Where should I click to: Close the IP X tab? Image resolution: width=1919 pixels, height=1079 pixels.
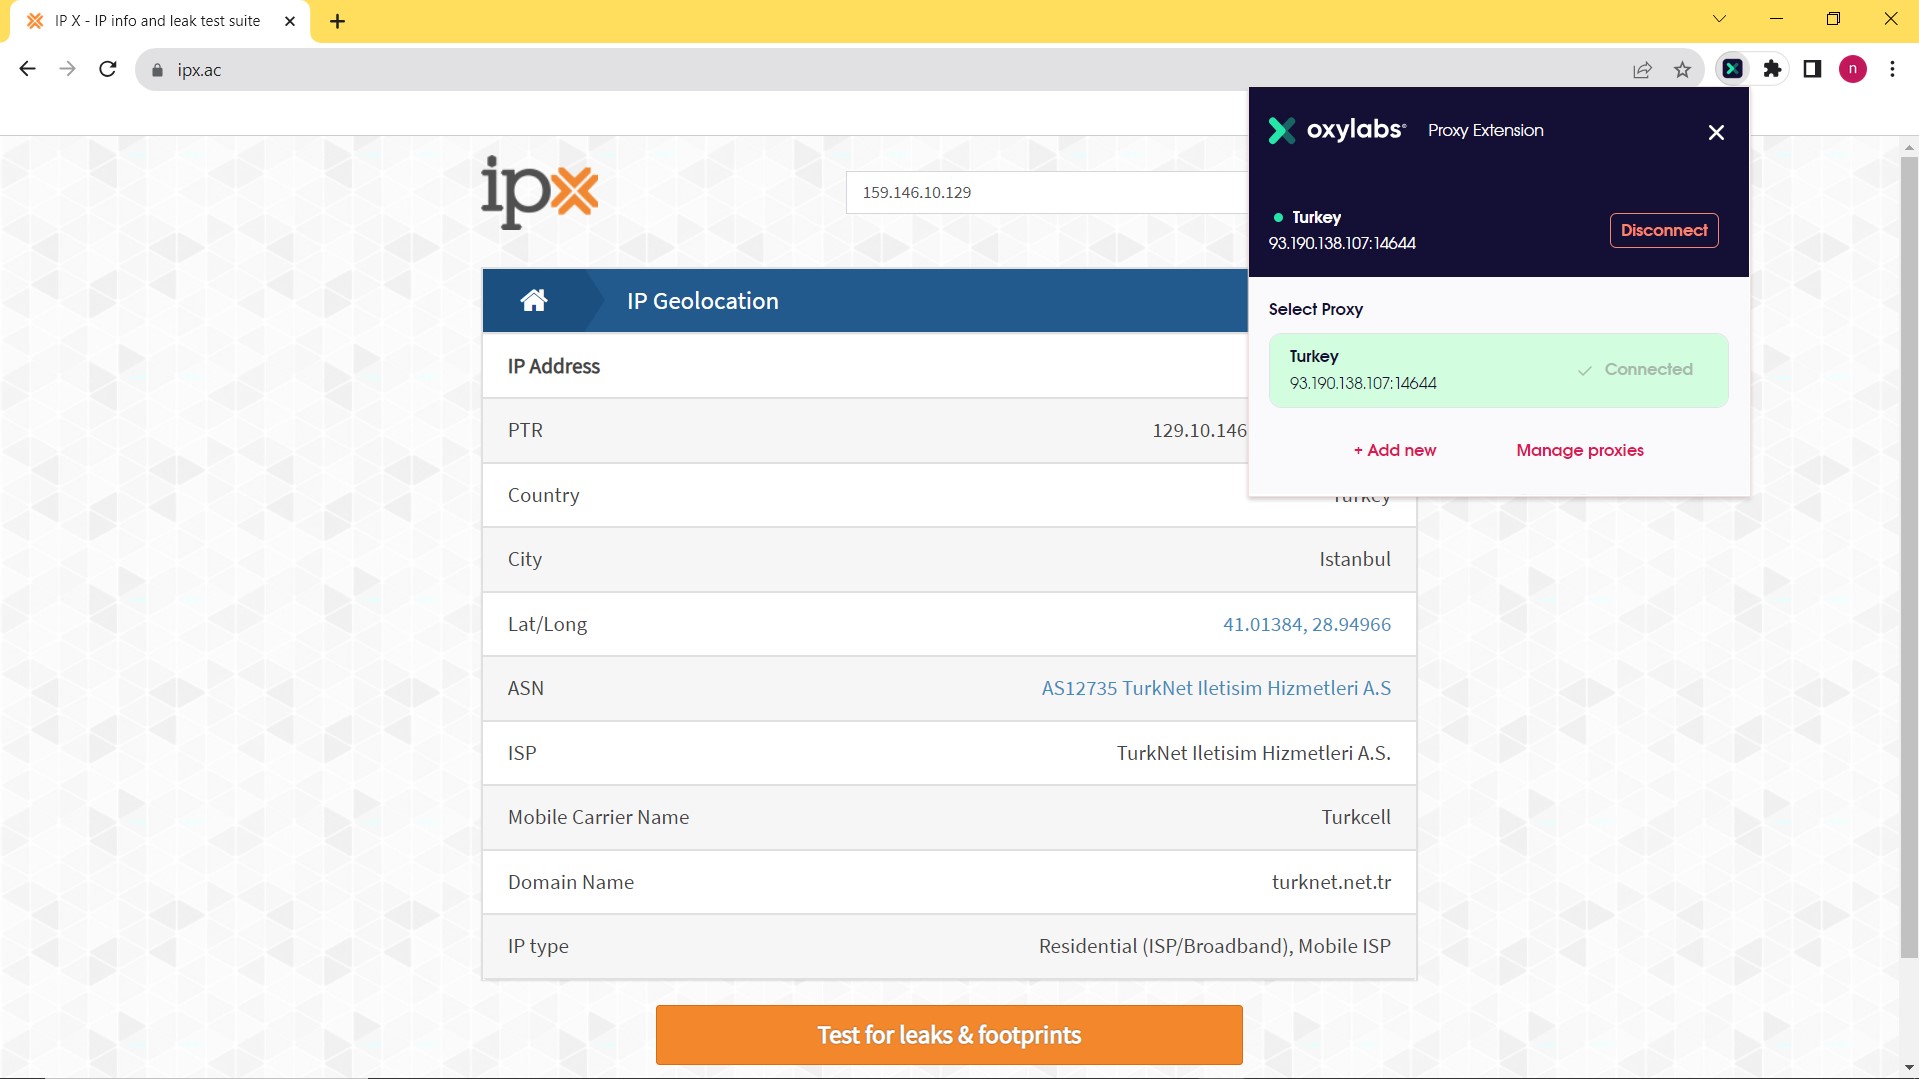290,21
